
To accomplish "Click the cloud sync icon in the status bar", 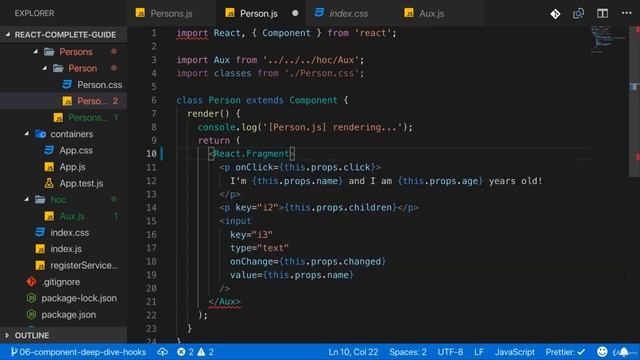I will pyautogui.click(x=162, y=352).
